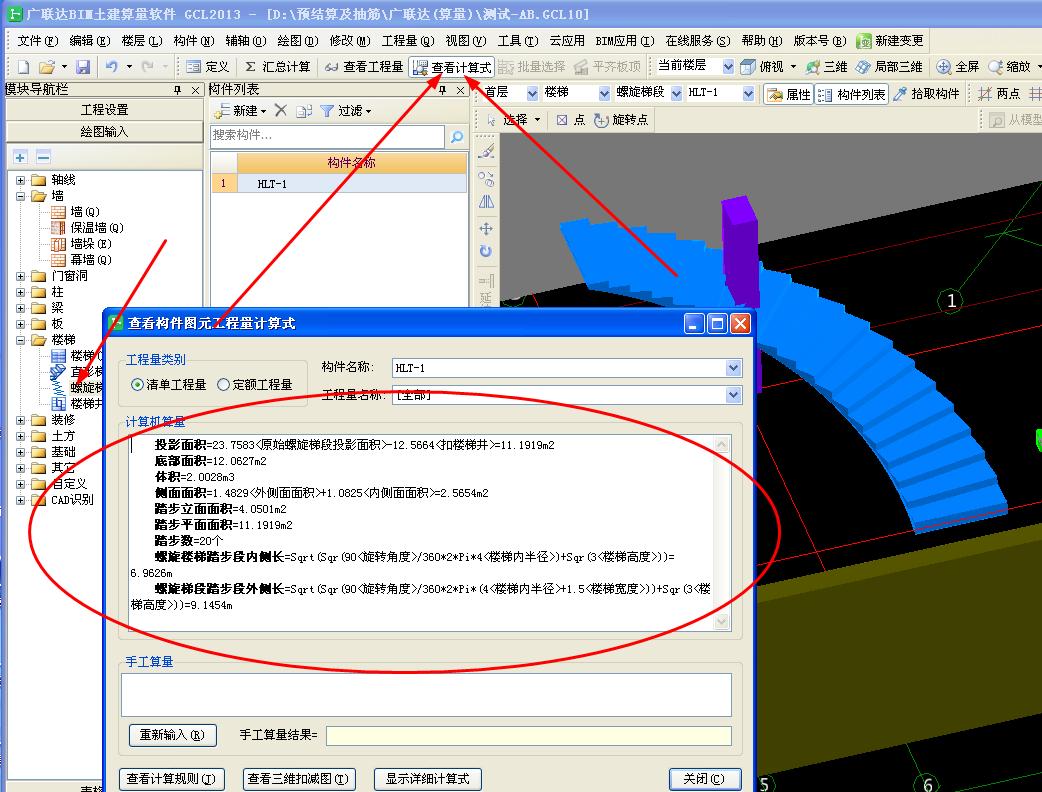The height and width of the screenshot is (792, 1042).
Task: Open the 构件名称 HLT-1 dropdown
Action: tap(733, 367)
